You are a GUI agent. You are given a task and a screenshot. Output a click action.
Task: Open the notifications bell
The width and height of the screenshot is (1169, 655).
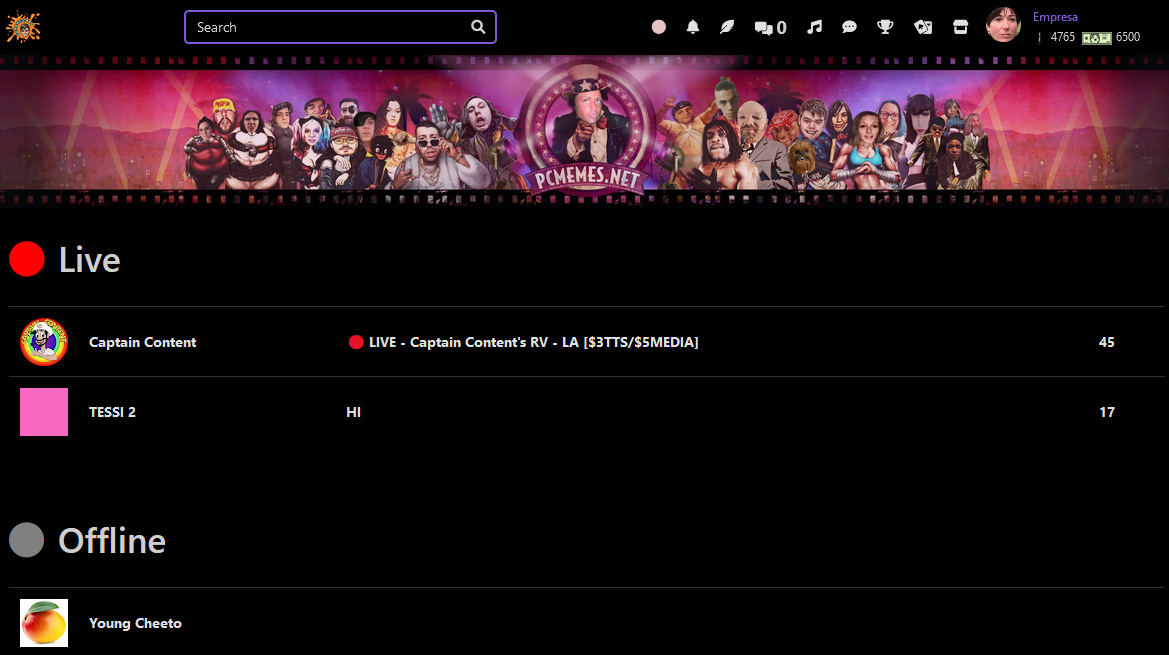coord(693,27)
